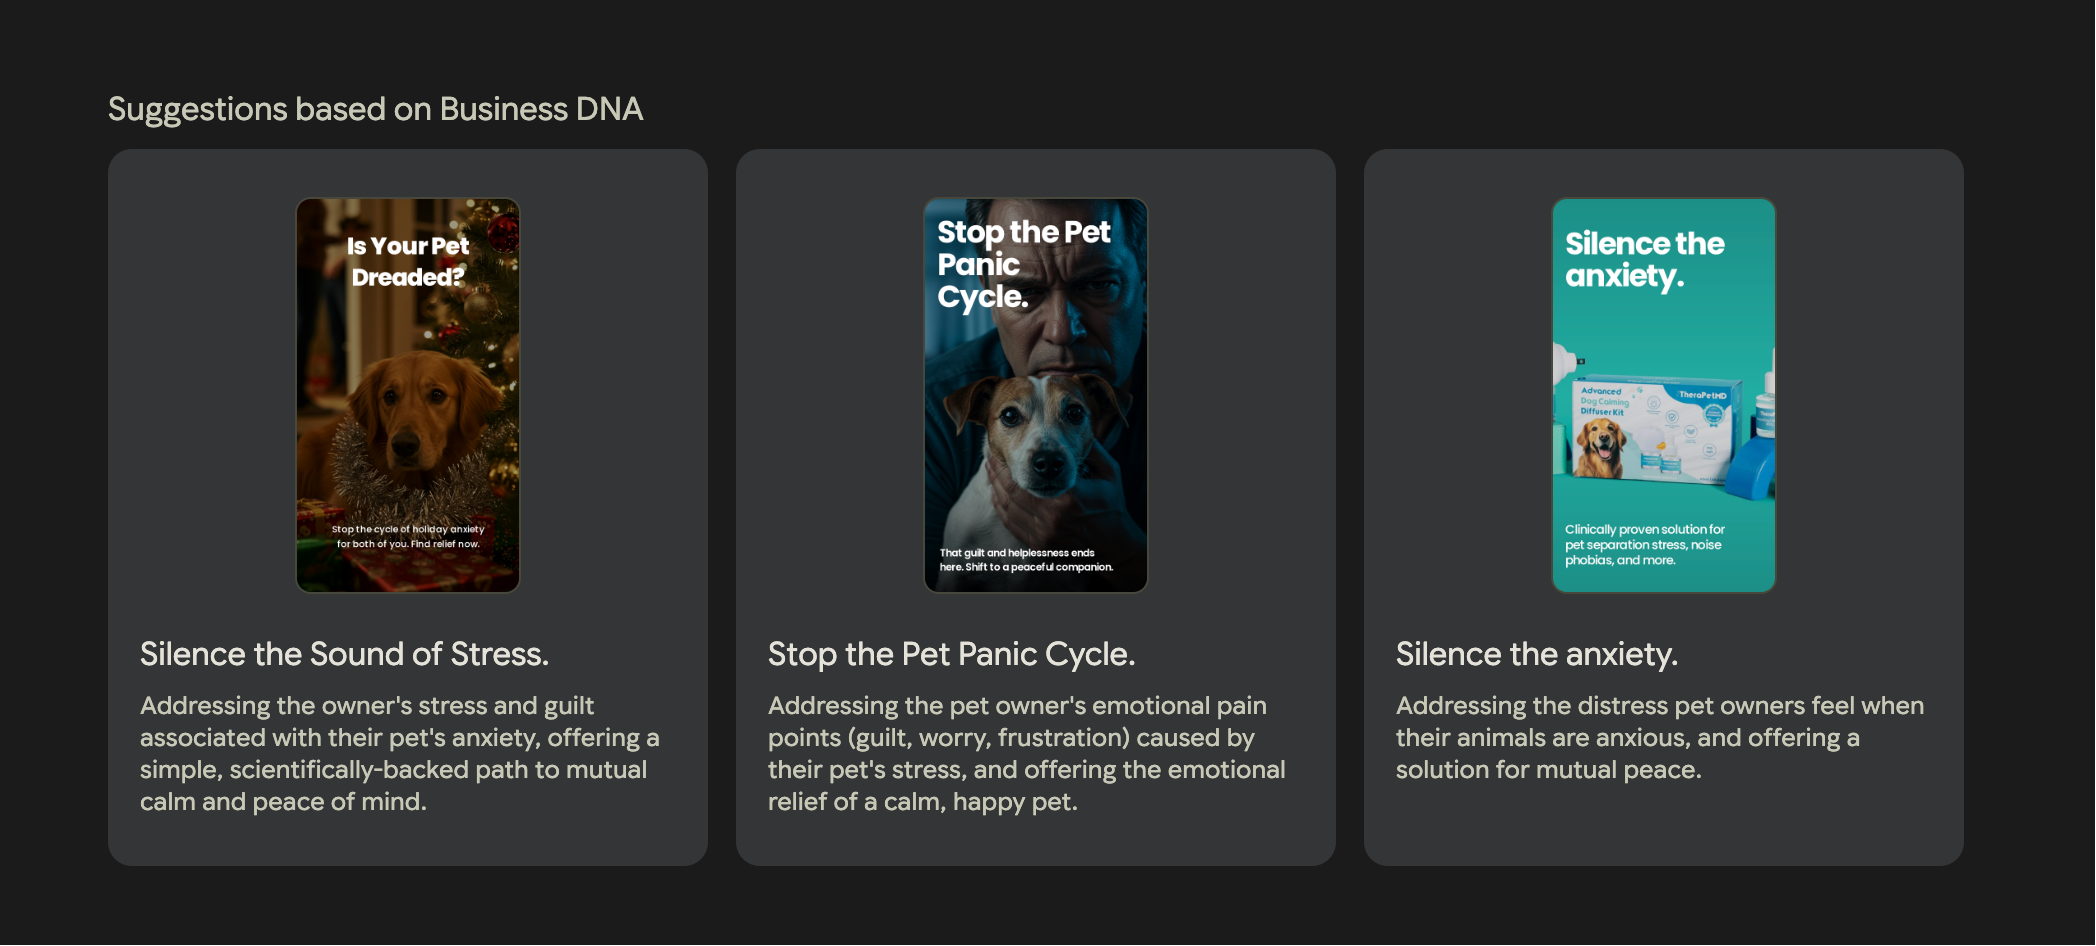This screenshot has height=946, width=2096.
Task: Choose the teal Silence the anxiety ad thumbnail
Action: tap(1663, 395)
